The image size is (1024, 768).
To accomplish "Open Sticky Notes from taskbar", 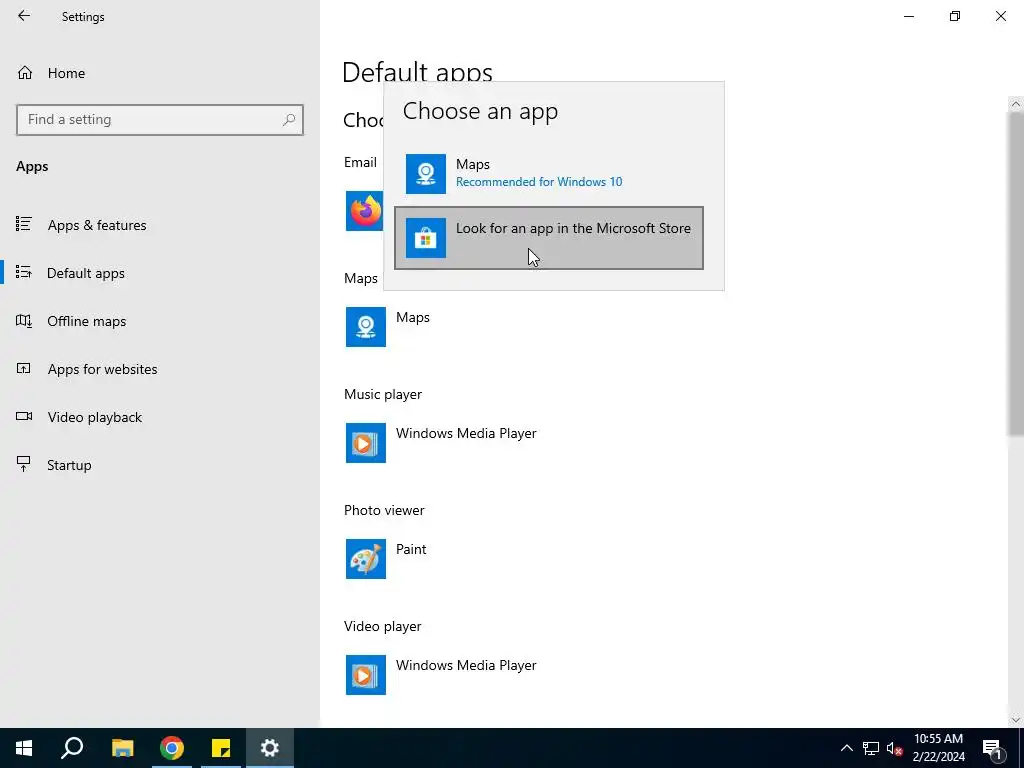I will click(x=221, y=748).
